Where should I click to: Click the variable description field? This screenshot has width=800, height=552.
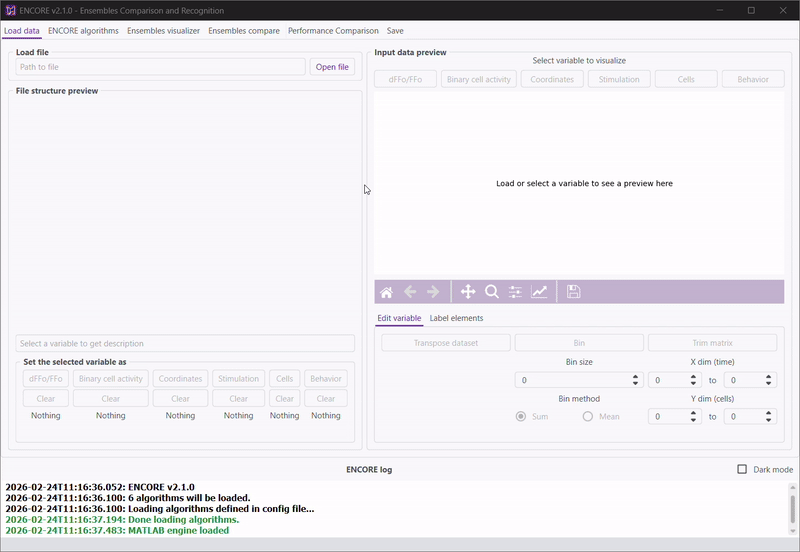[x=185, y=343]
